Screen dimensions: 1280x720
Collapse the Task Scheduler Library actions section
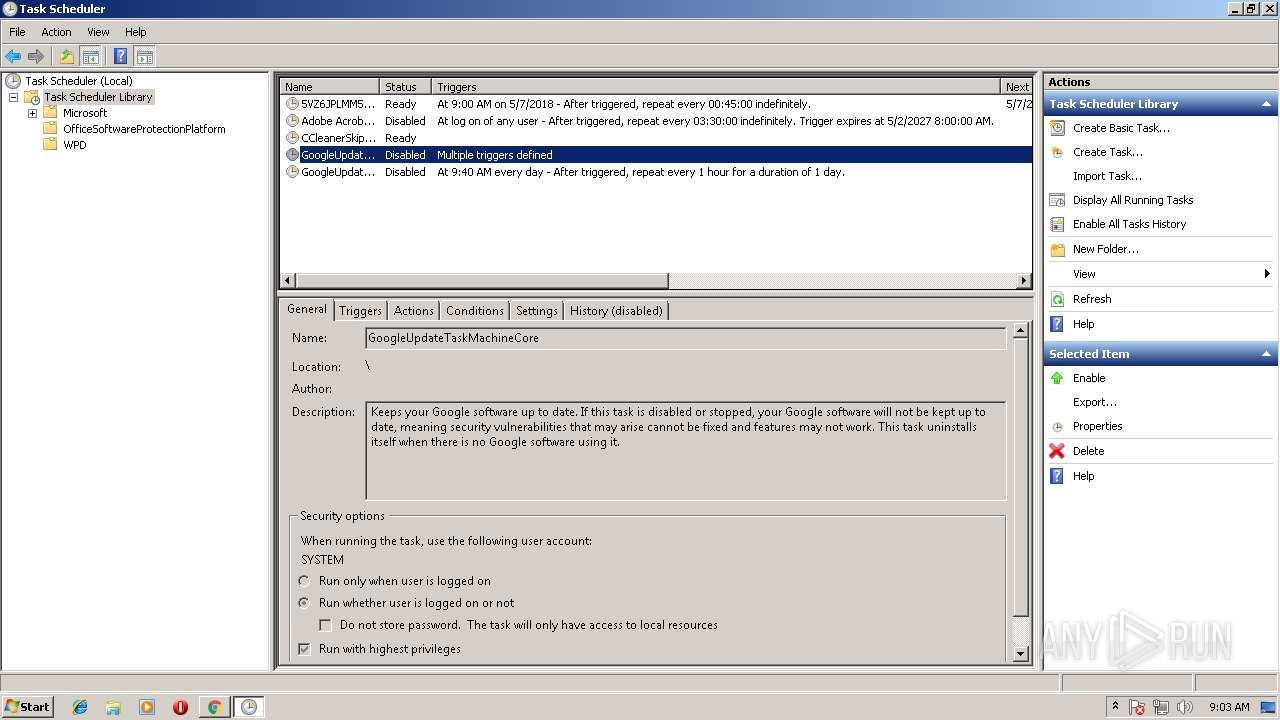(x=1266, y=104)
